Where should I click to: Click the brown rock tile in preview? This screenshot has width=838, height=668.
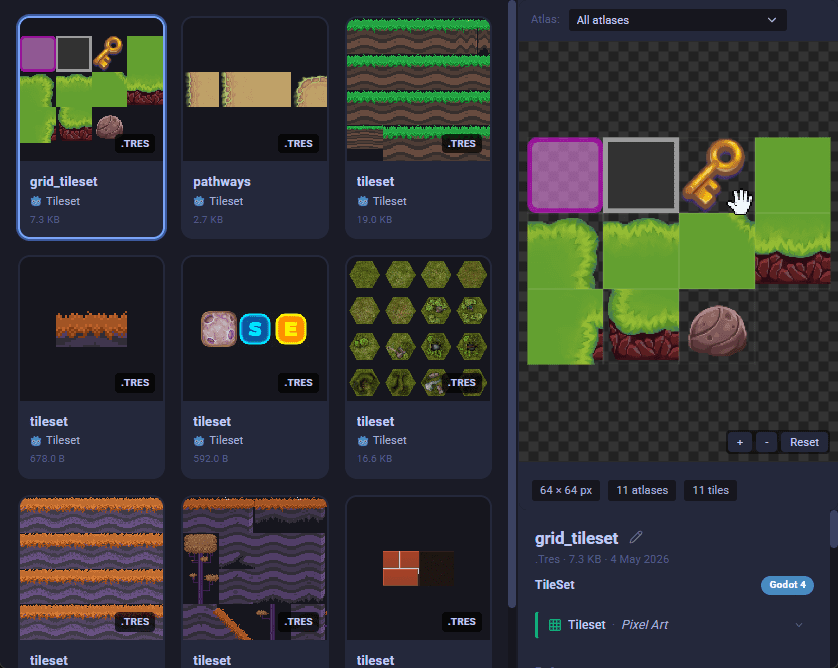(717, 330)
